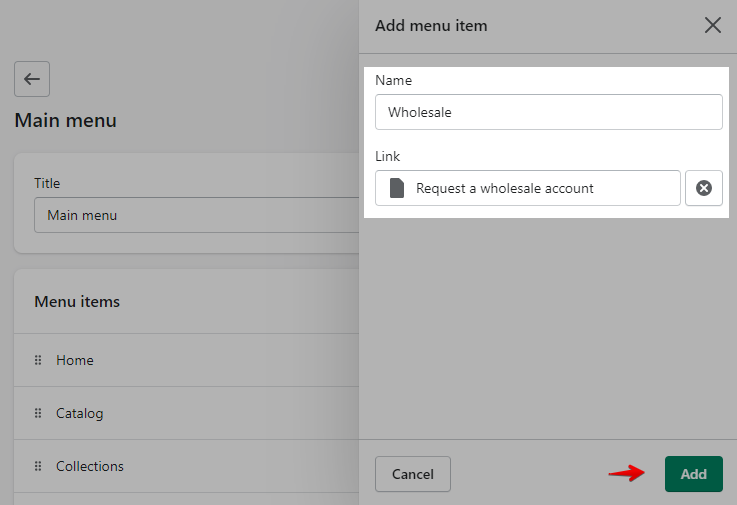The width and height of the screenshot is (737, 505).
Task: Click the Title label
Action: tap(47, 183)
